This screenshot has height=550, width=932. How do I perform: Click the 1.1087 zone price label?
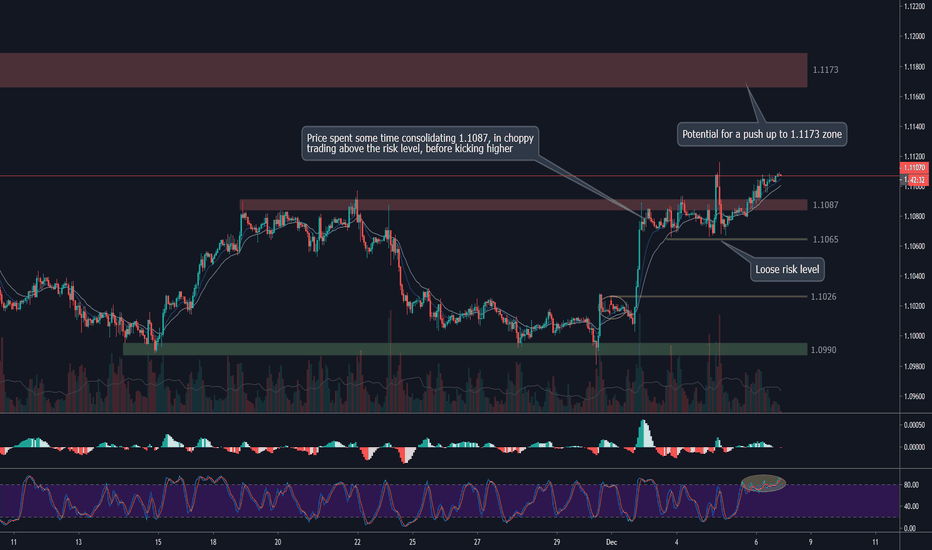(x=825, y=205)
